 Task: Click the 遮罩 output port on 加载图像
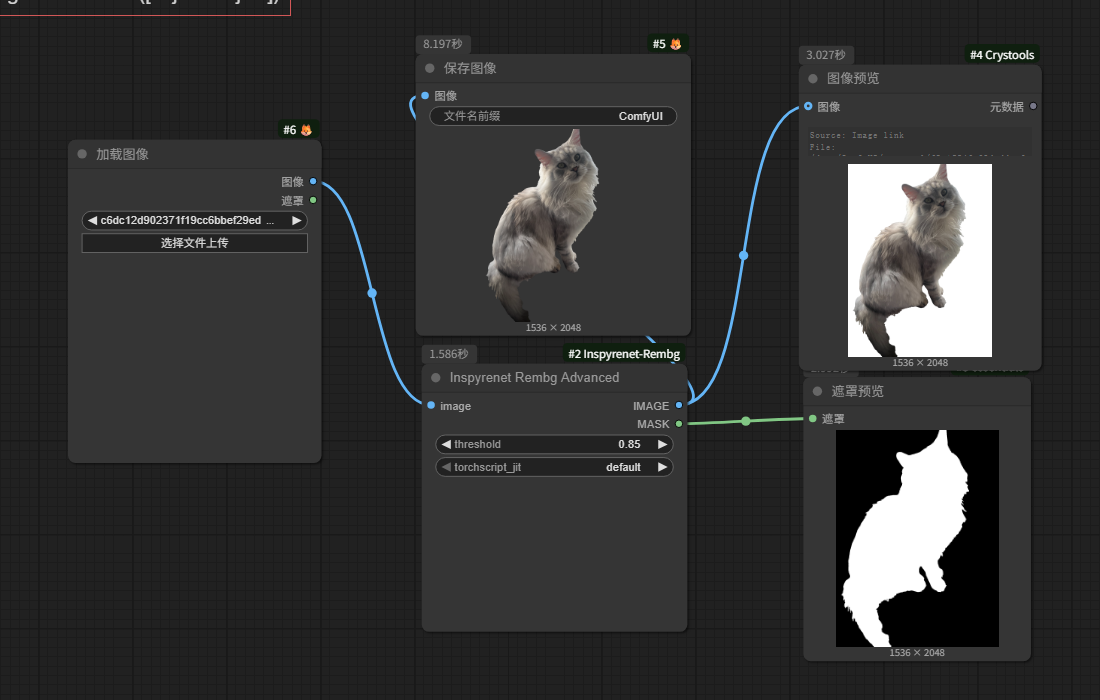click(313, 201)
